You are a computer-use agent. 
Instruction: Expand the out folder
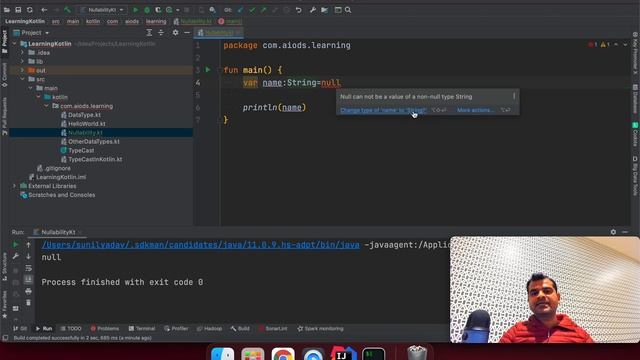point(23,70)
